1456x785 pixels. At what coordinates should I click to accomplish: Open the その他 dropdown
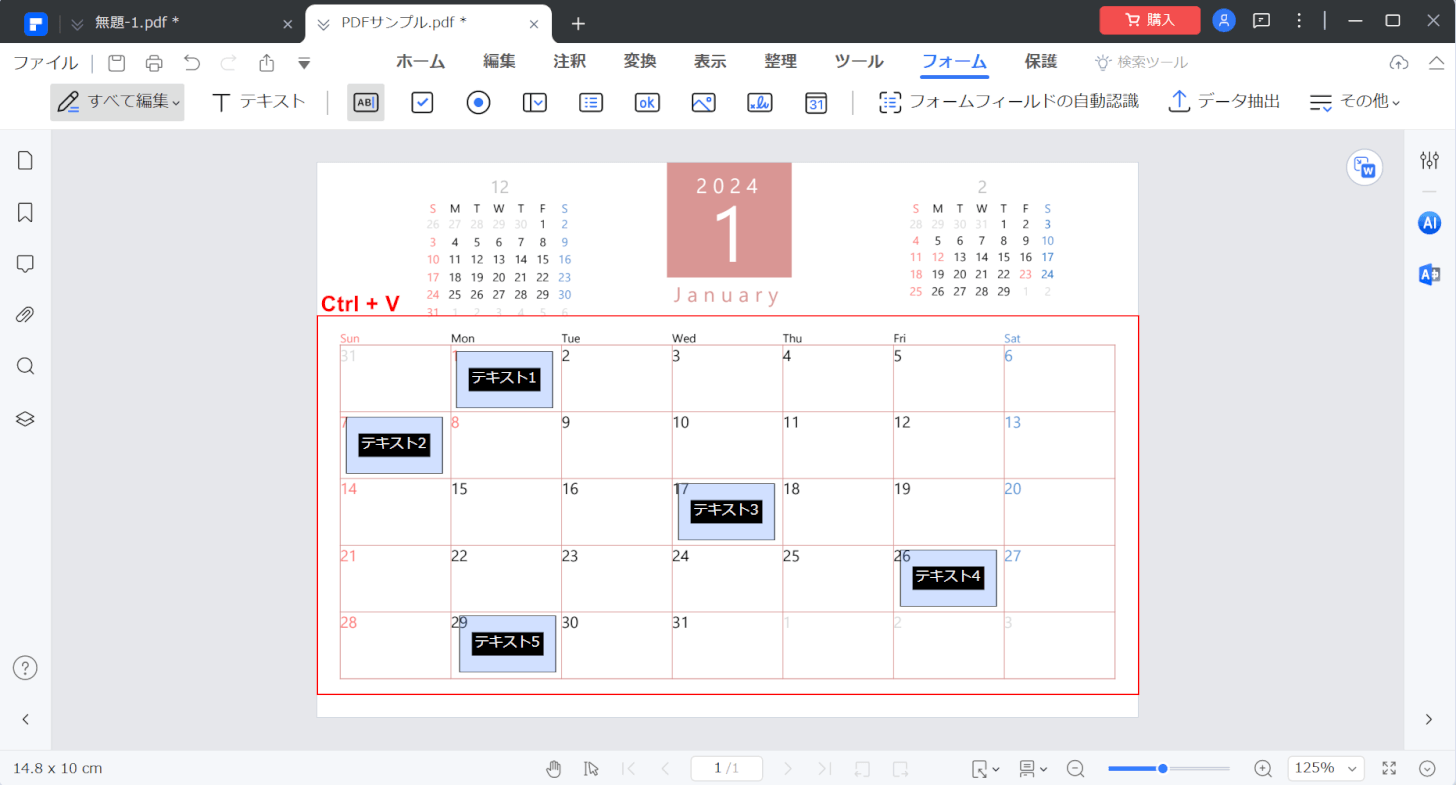pos(1355,102)
